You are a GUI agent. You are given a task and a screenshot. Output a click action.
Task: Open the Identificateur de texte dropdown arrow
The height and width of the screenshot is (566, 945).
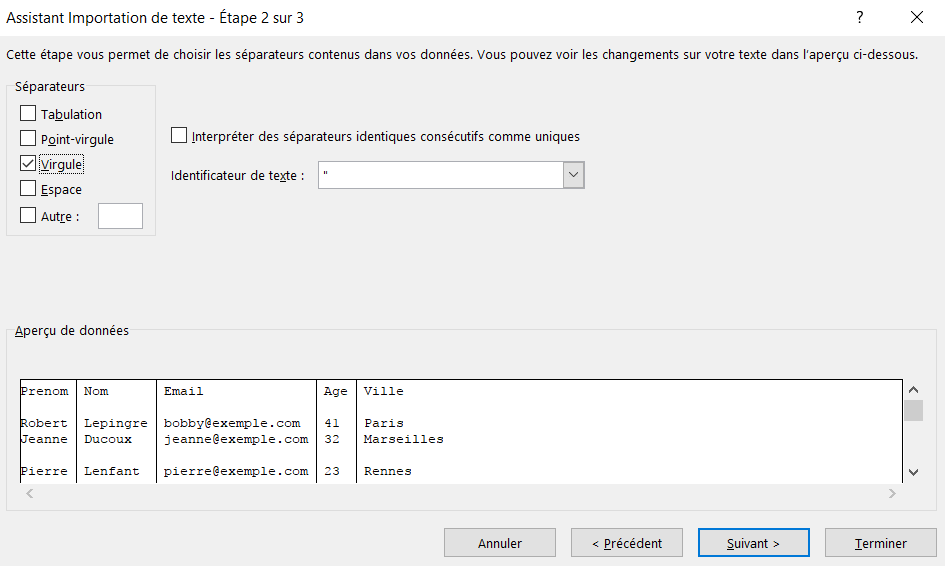573,175
